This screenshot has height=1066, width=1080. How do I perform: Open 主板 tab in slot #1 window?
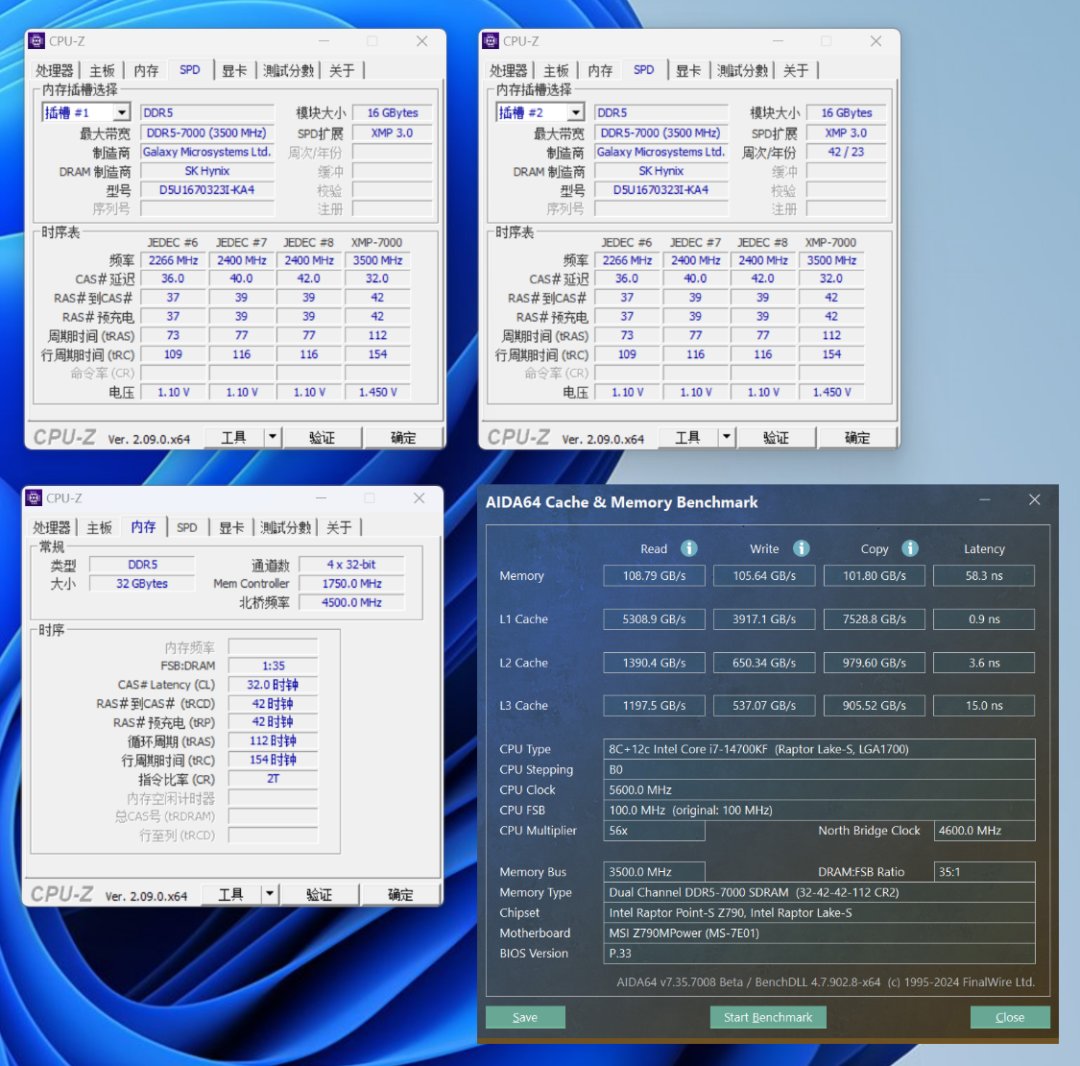(102, 70)
